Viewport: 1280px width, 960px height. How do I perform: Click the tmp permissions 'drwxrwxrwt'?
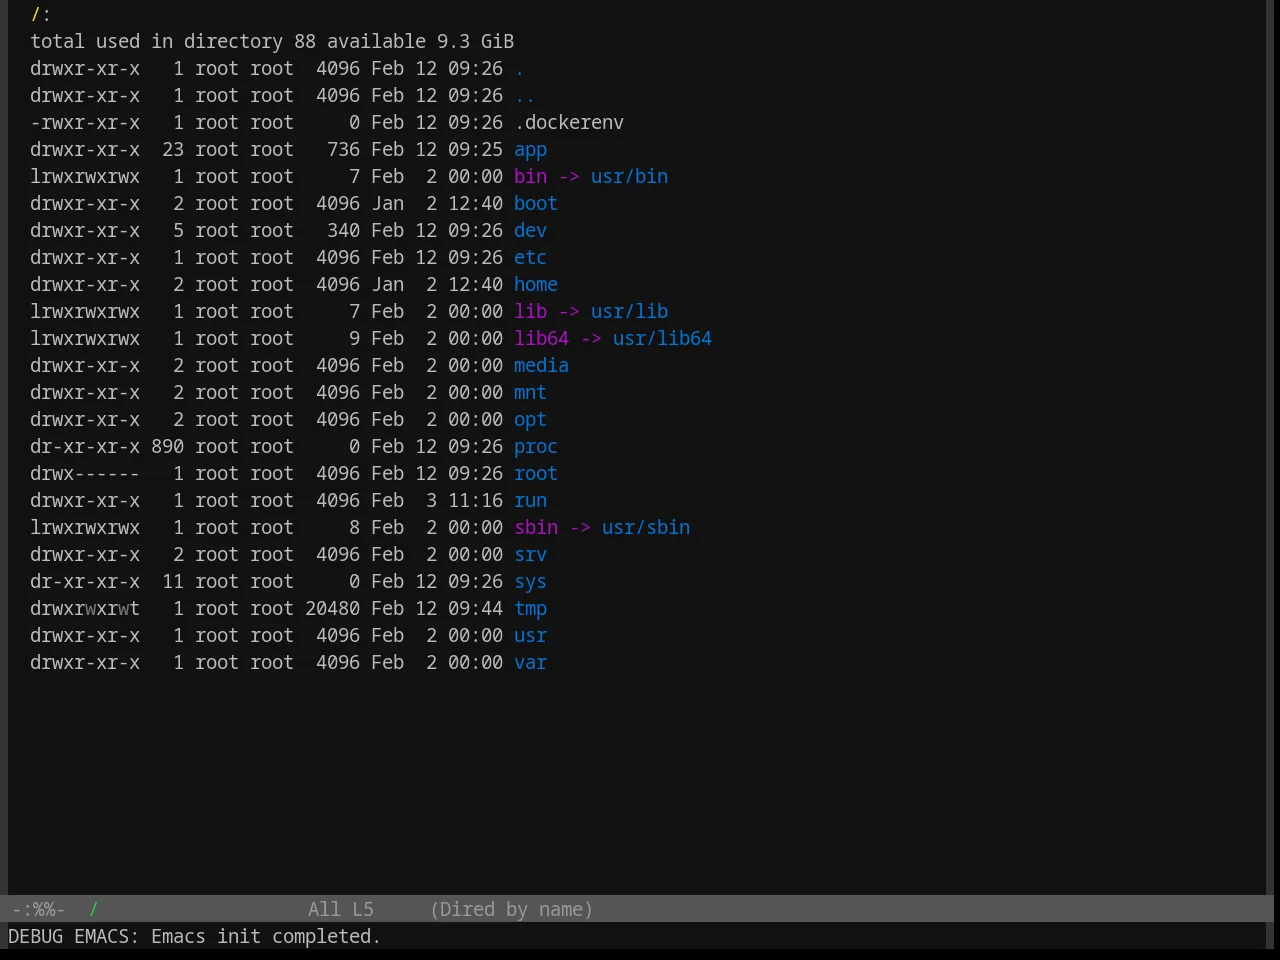pos(85,609)
